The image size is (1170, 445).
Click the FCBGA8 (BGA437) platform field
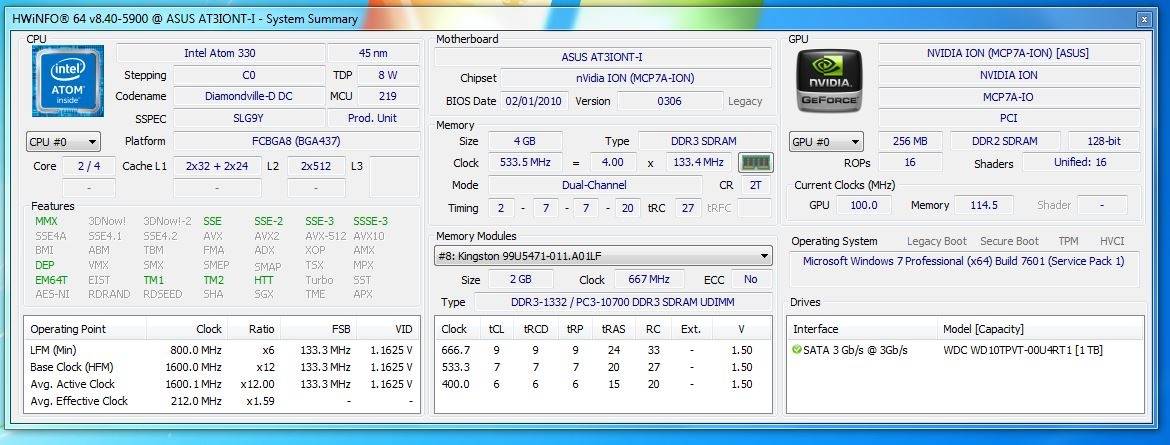pyautogui.click(x=296, y=141)
